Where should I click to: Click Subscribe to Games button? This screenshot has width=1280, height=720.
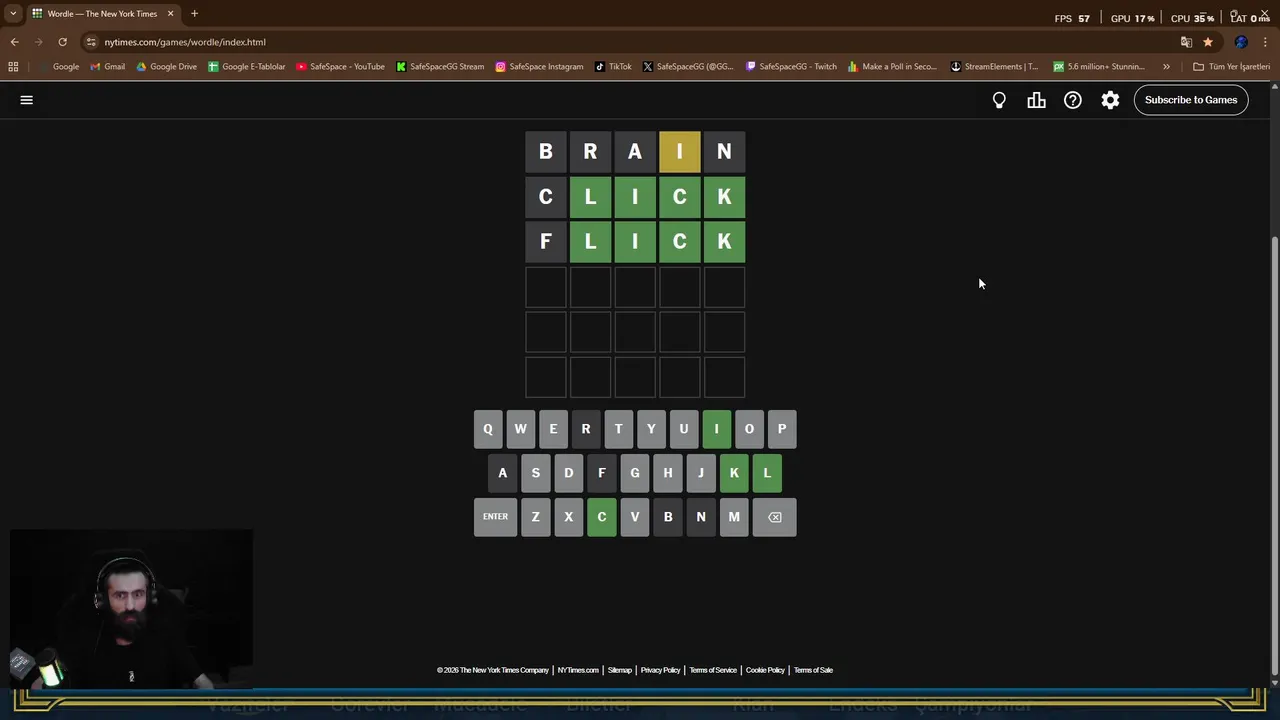1191,100
